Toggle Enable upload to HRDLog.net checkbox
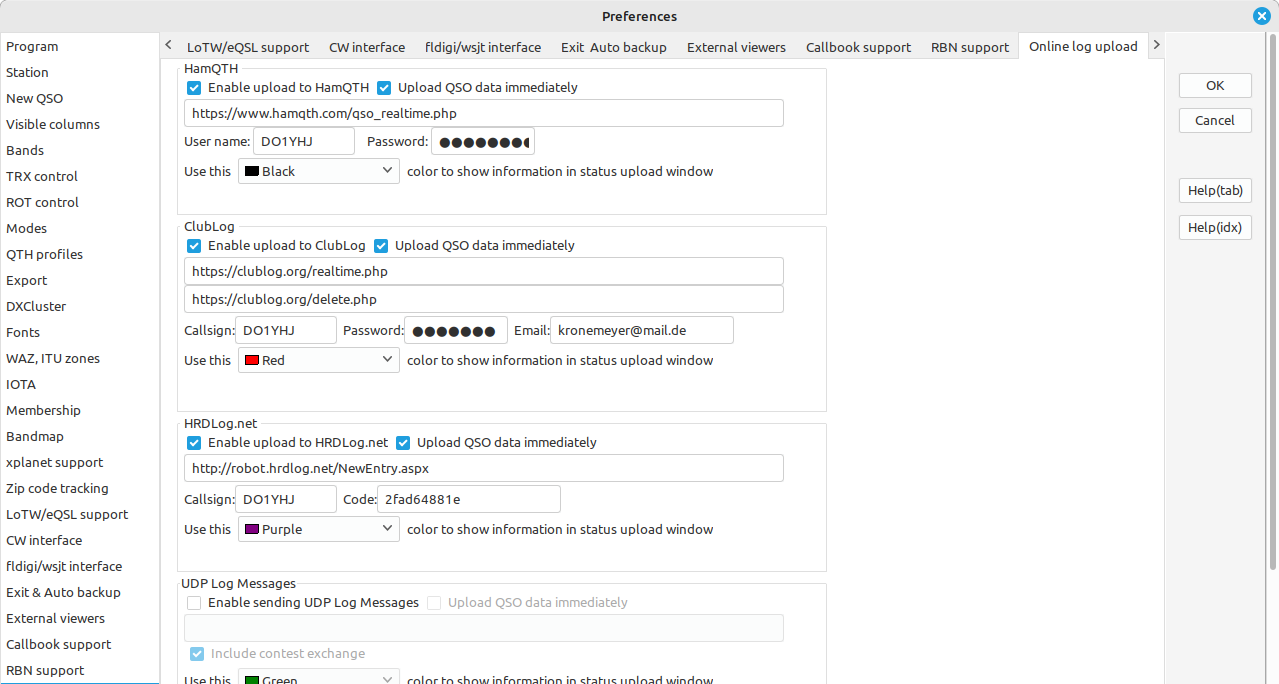This screenshot has width=1279, height=684. point(194,443)
